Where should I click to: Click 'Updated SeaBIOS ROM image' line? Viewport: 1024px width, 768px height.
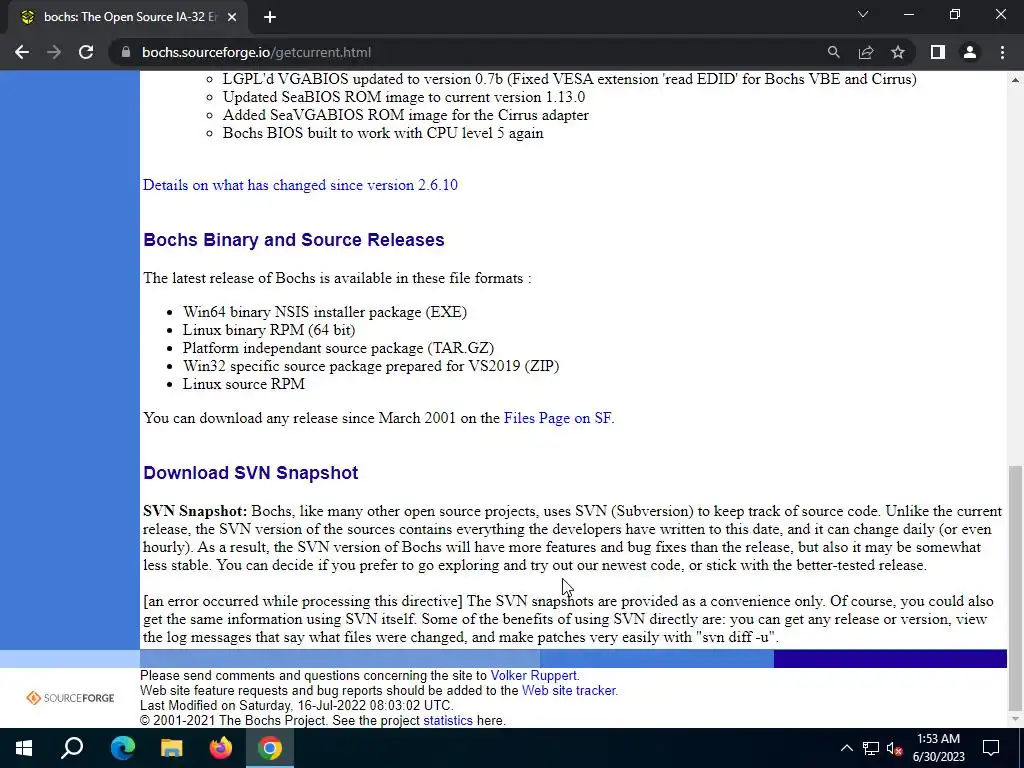404,97
